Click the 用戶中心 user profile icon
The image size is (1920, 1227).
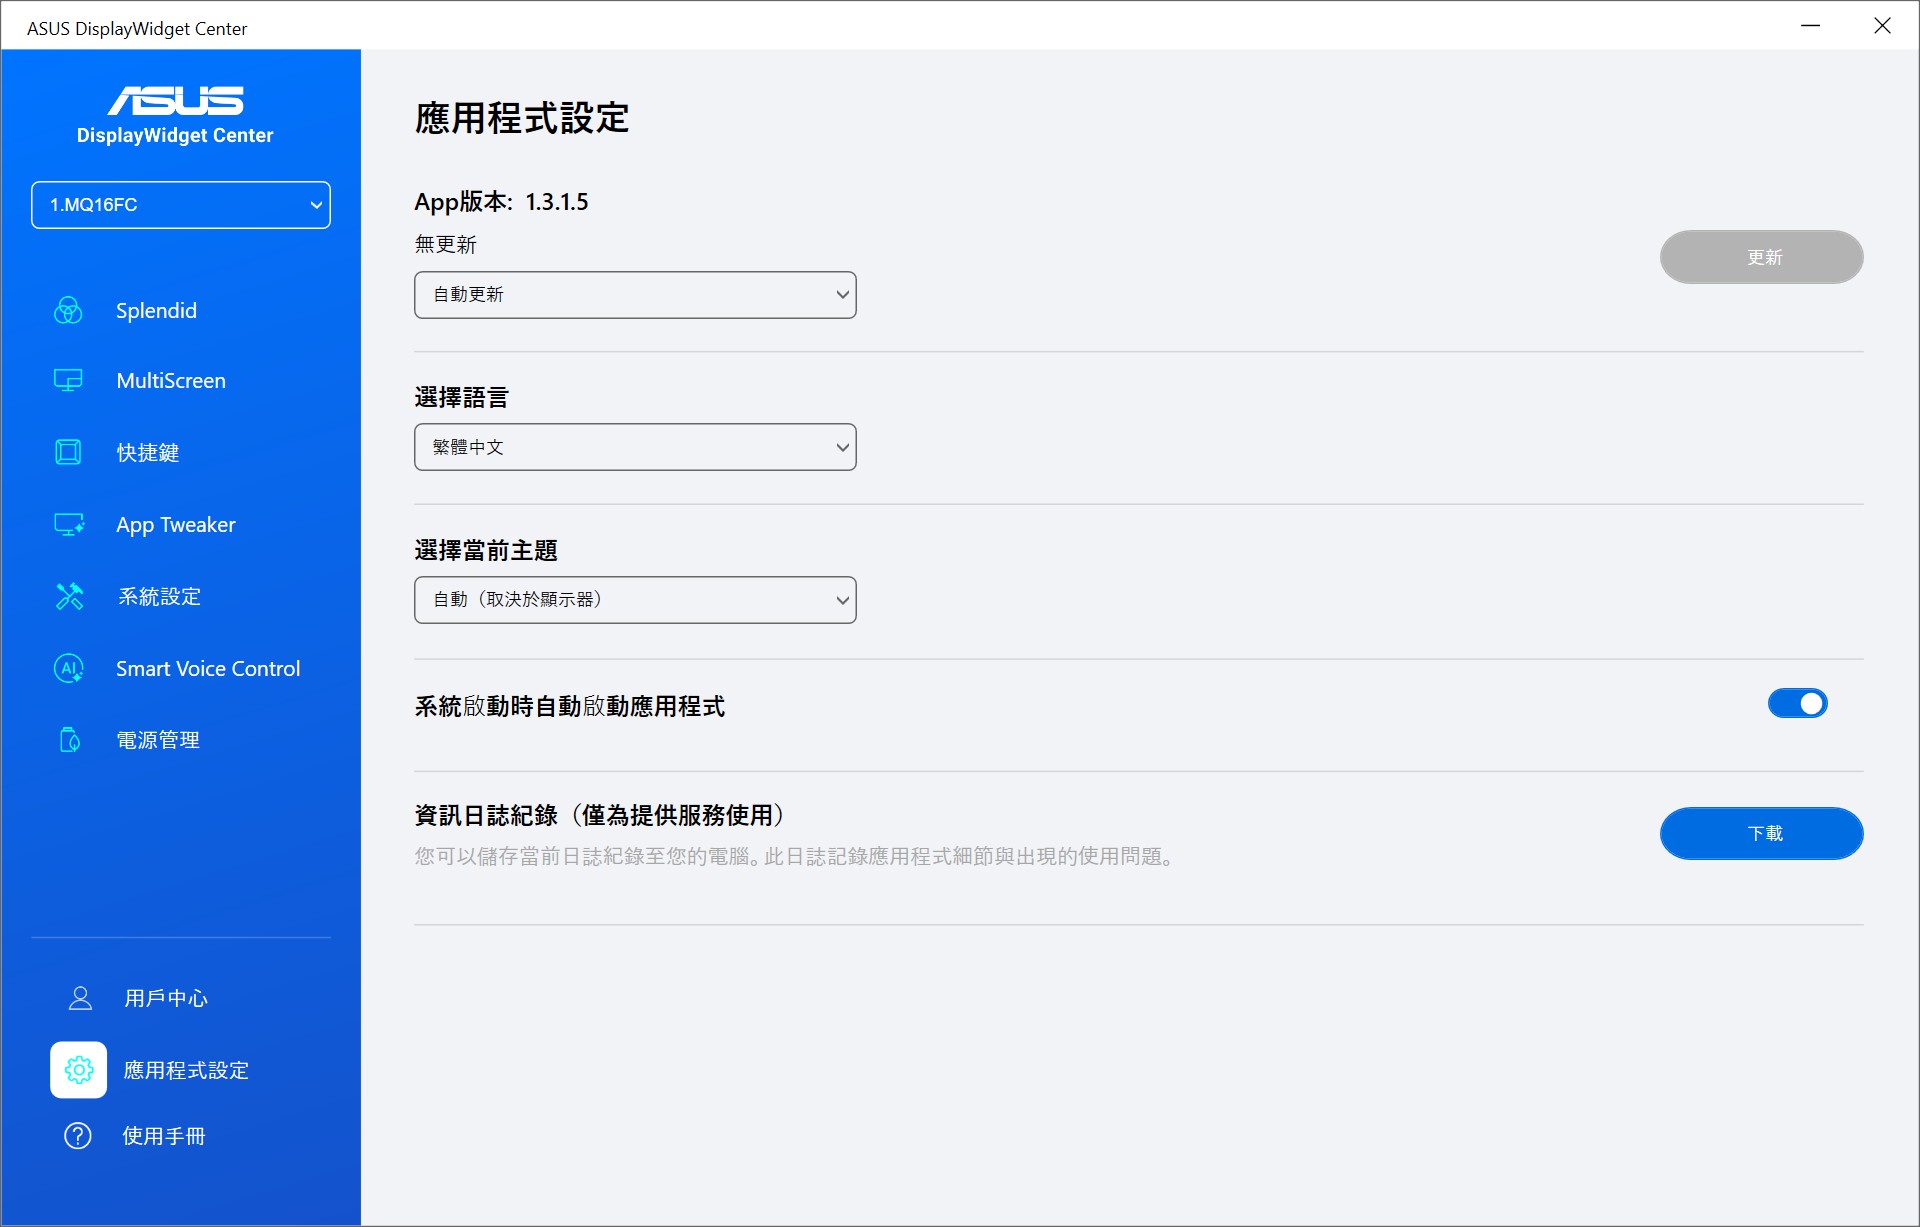coord(80,998)
